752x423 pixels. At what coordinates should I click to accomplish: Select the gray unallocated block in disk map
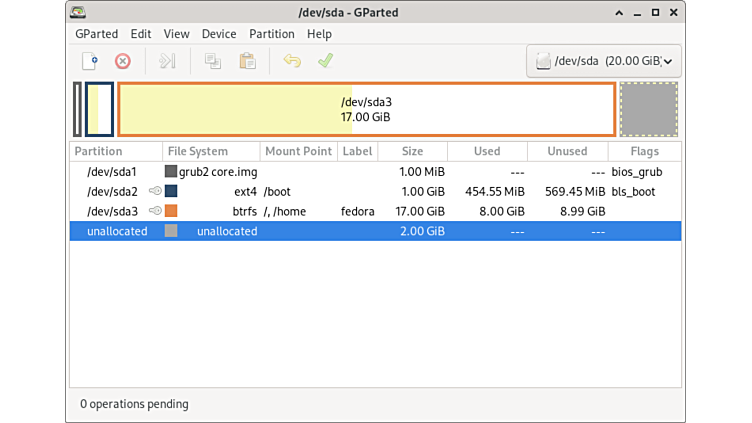click(x=648, y=109)
